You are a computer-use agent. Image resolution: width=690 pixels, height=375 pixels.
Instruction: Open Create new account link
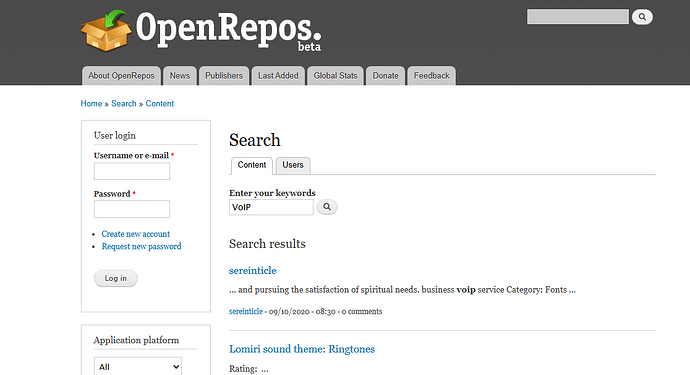(x=136, y=234)
